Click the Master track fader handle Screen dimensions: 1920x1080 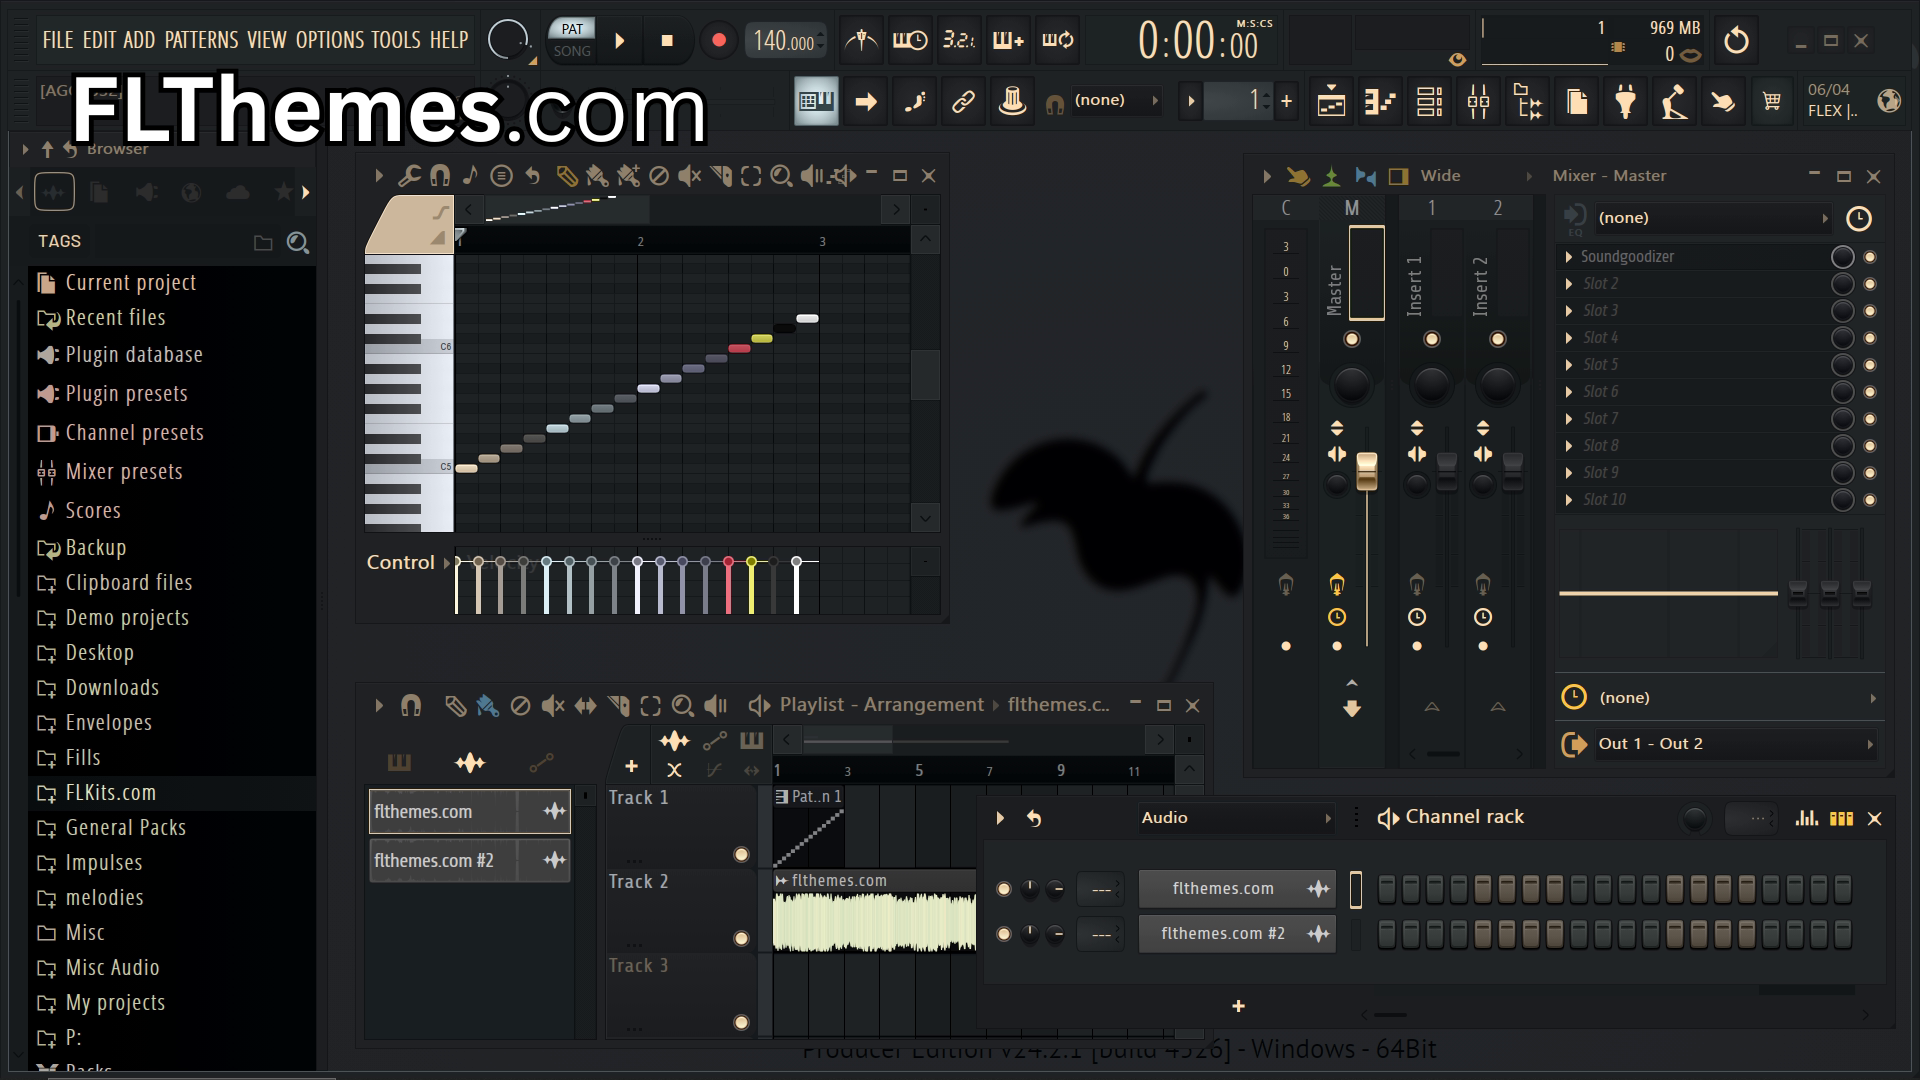coord(1366,471)
